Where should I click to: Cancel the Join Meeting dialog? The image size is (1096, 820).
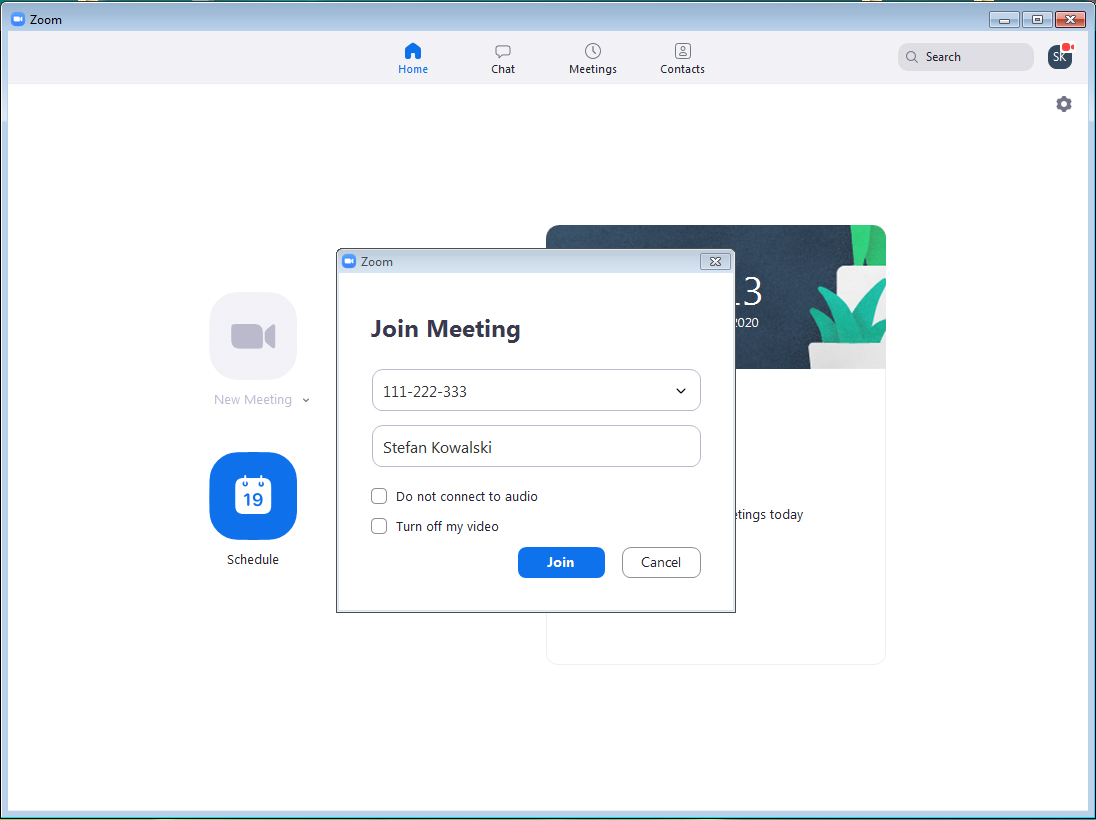[x=661, y=562]
